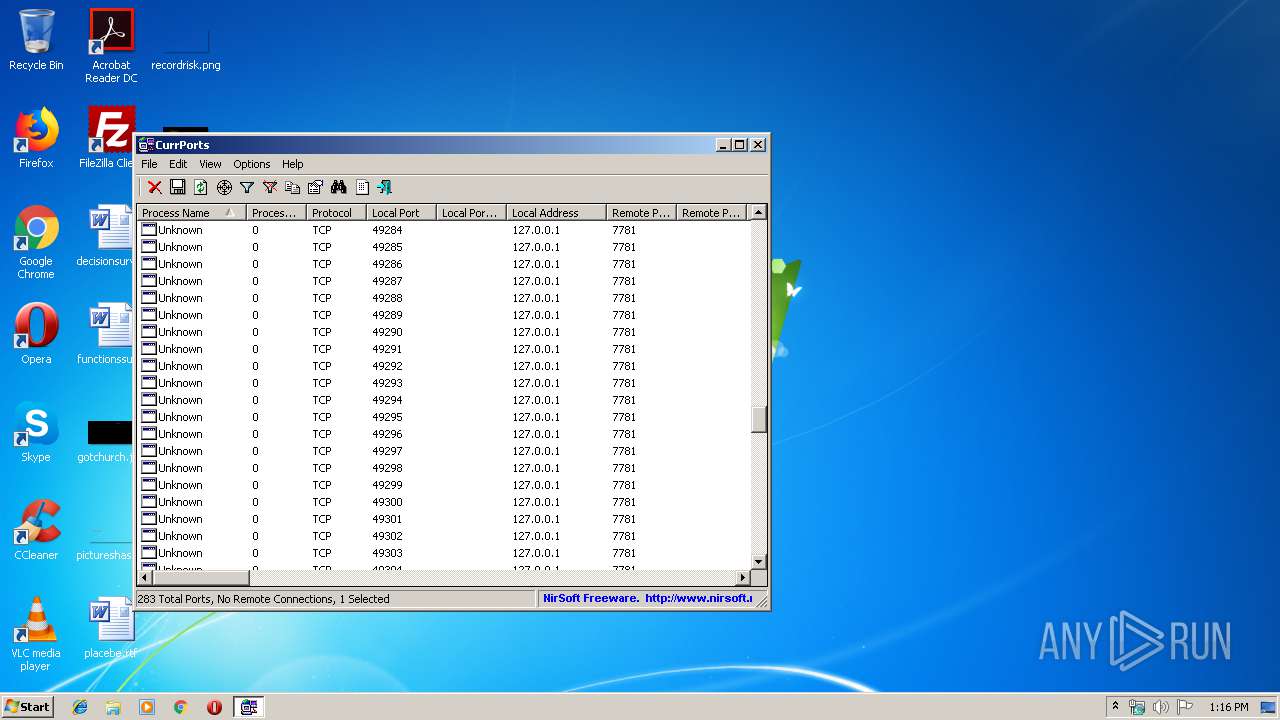
Task: Click the vertical scrollbar up arrow
Action: tap(759, 212)
